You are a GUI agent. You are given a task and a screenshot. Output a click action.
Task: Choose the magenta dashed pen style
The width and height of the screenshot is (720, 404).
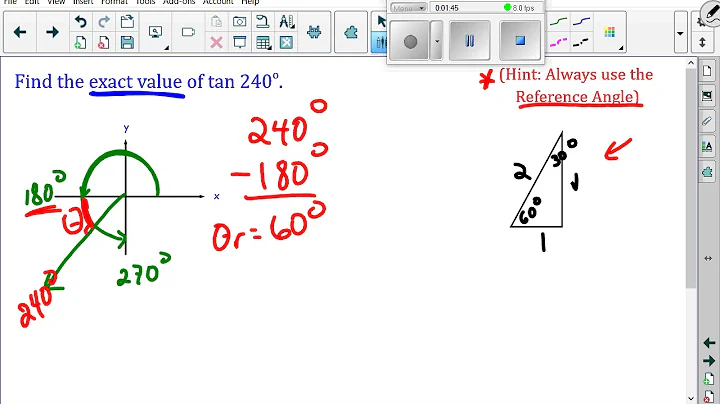[558, 43]
